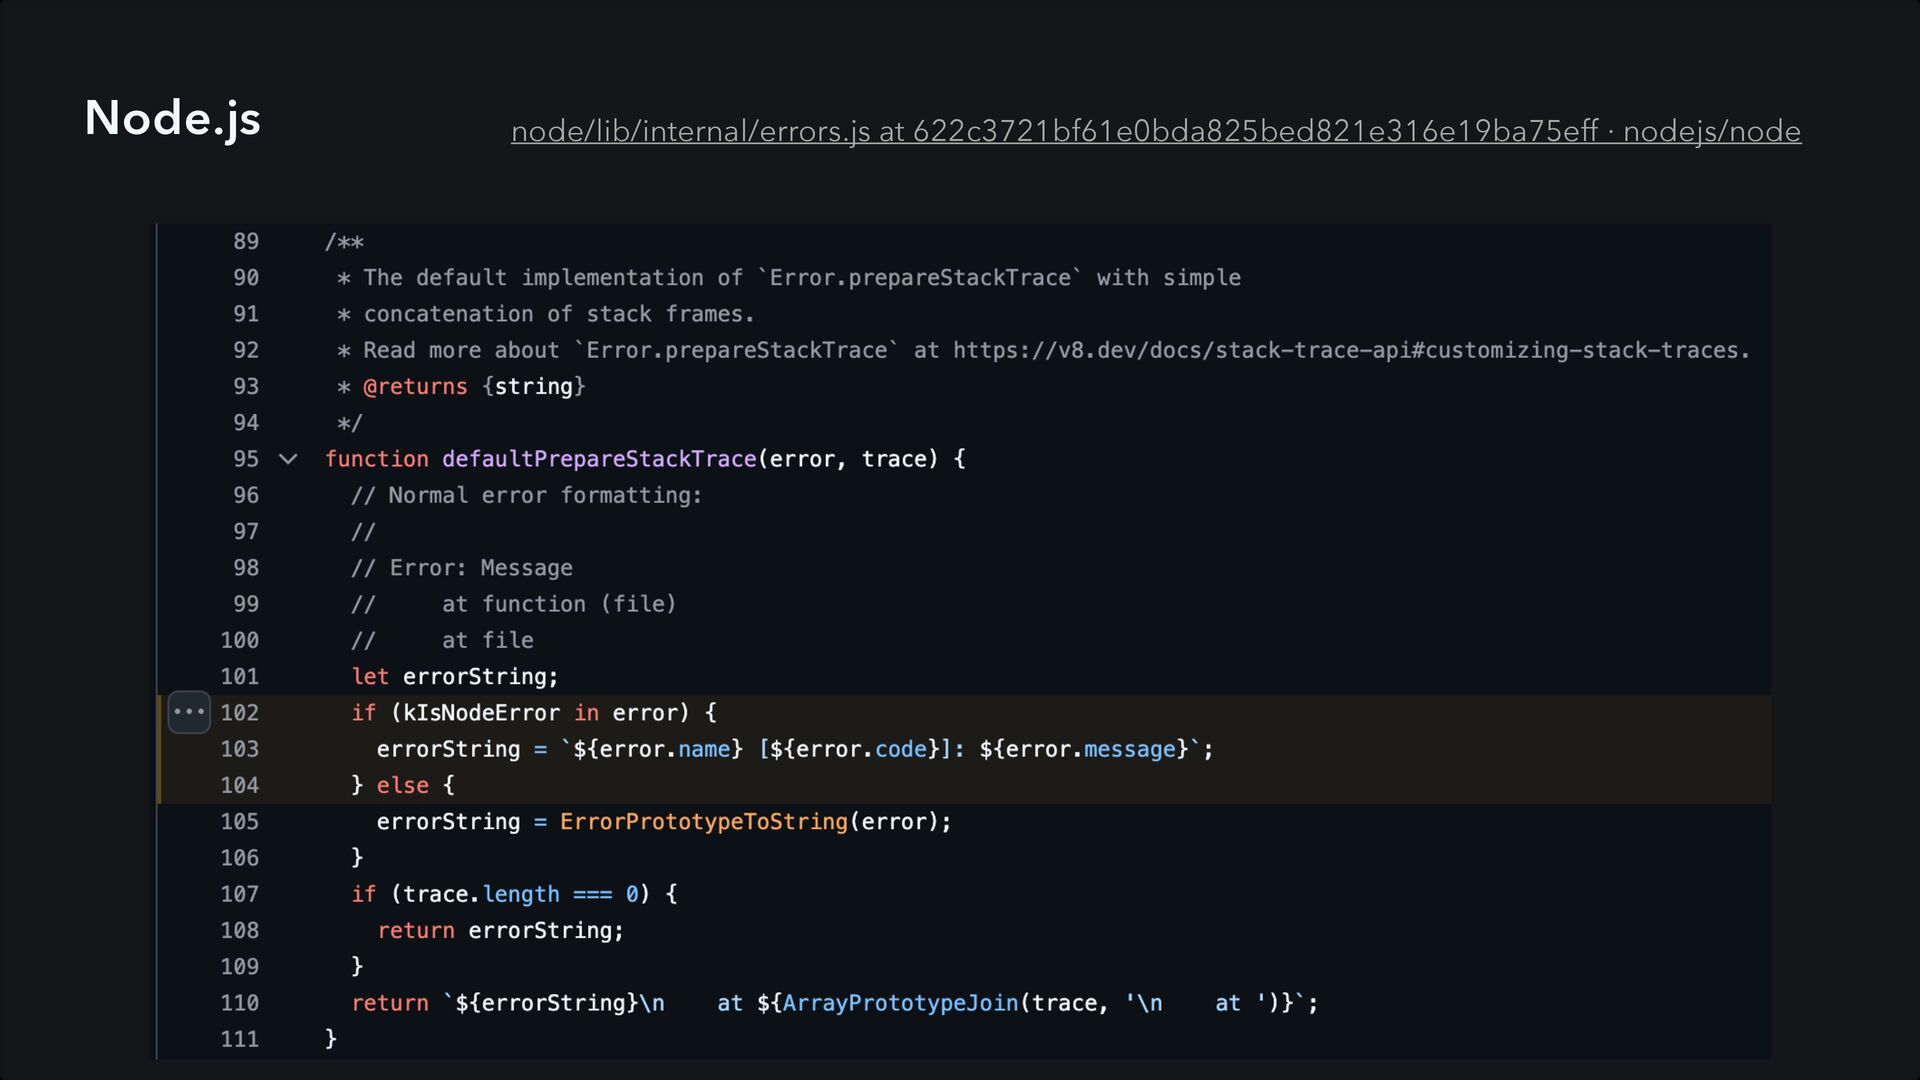Click line number 102
The height and width of the screenshot is (1080, 1920).
click(240, 712)
